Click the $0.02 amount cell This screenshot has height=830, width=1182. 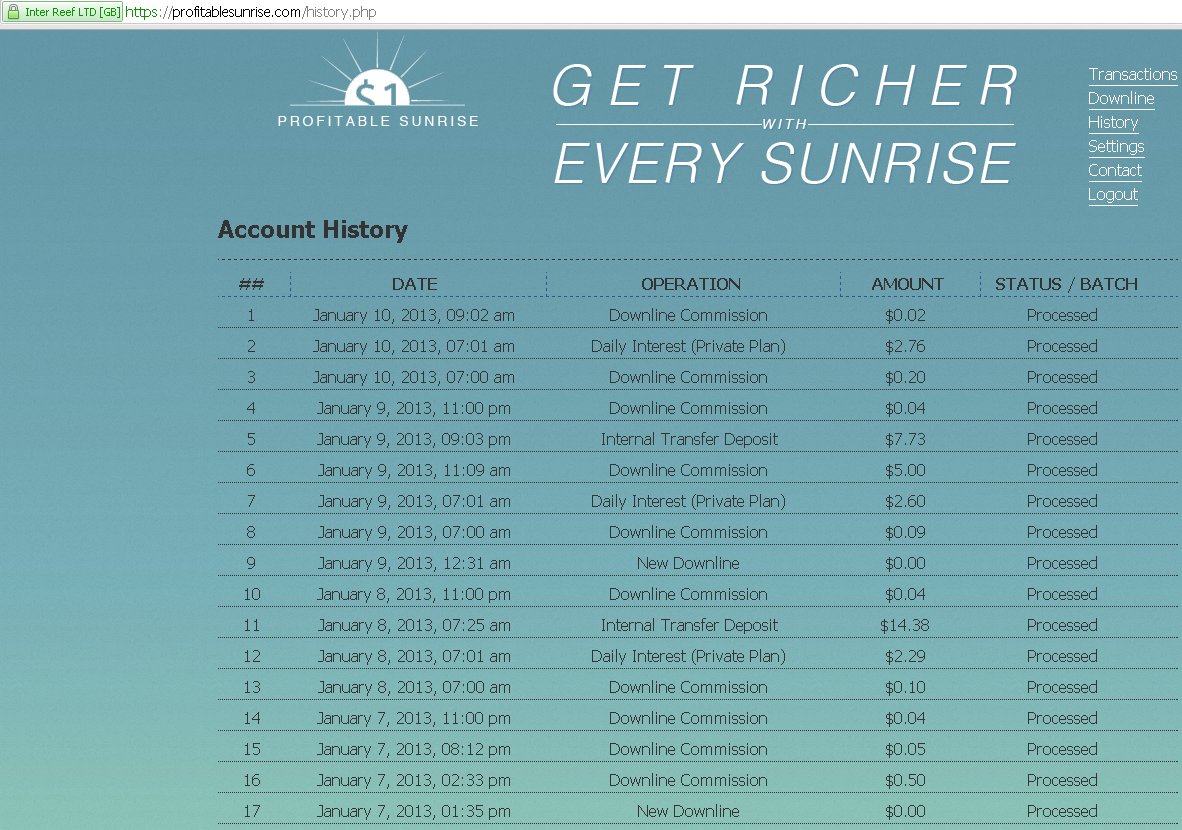[x=905, y=315]
